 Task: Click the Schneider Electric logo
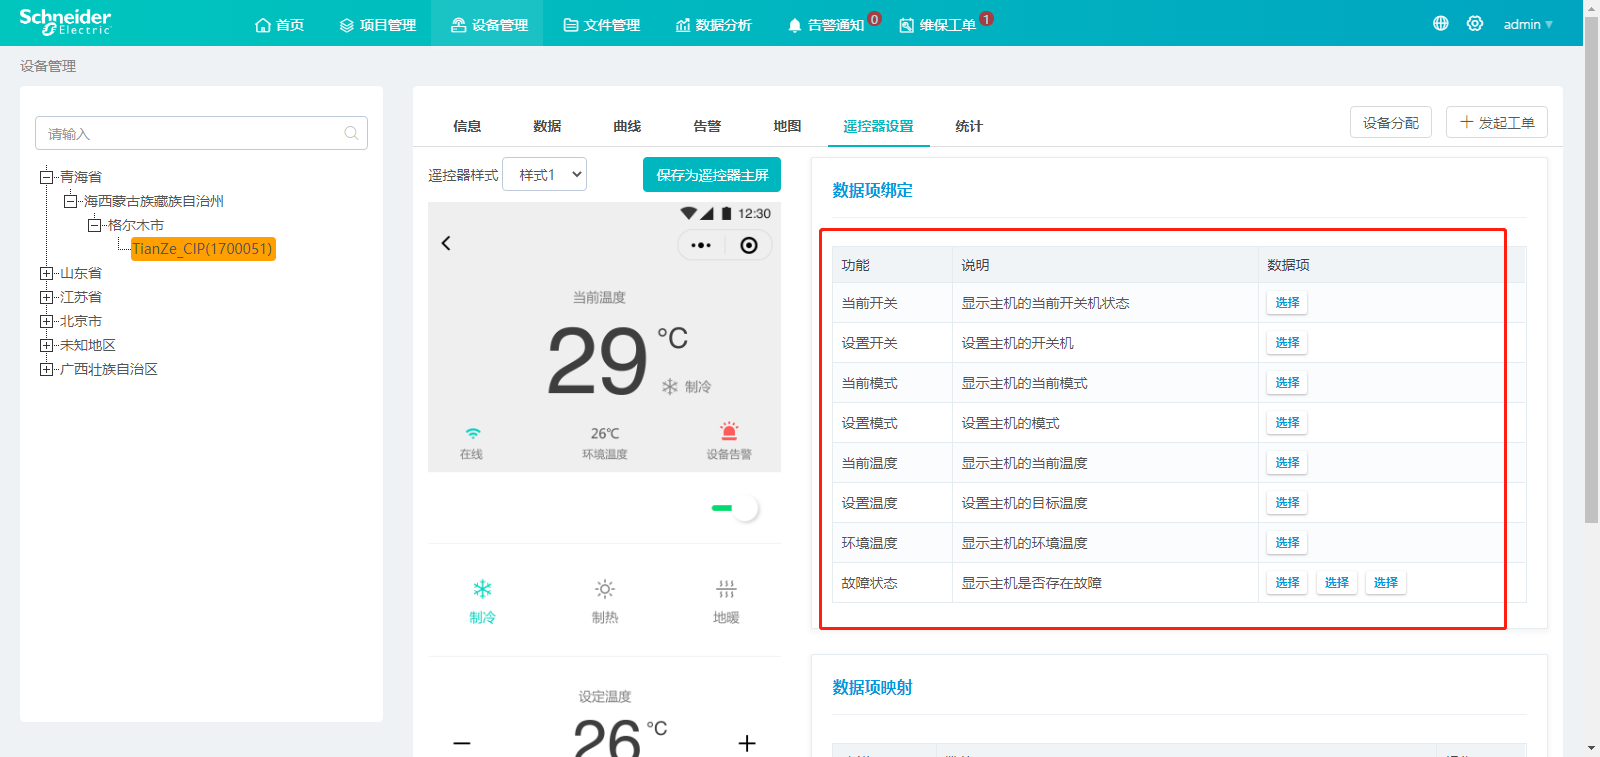(65, 22)
